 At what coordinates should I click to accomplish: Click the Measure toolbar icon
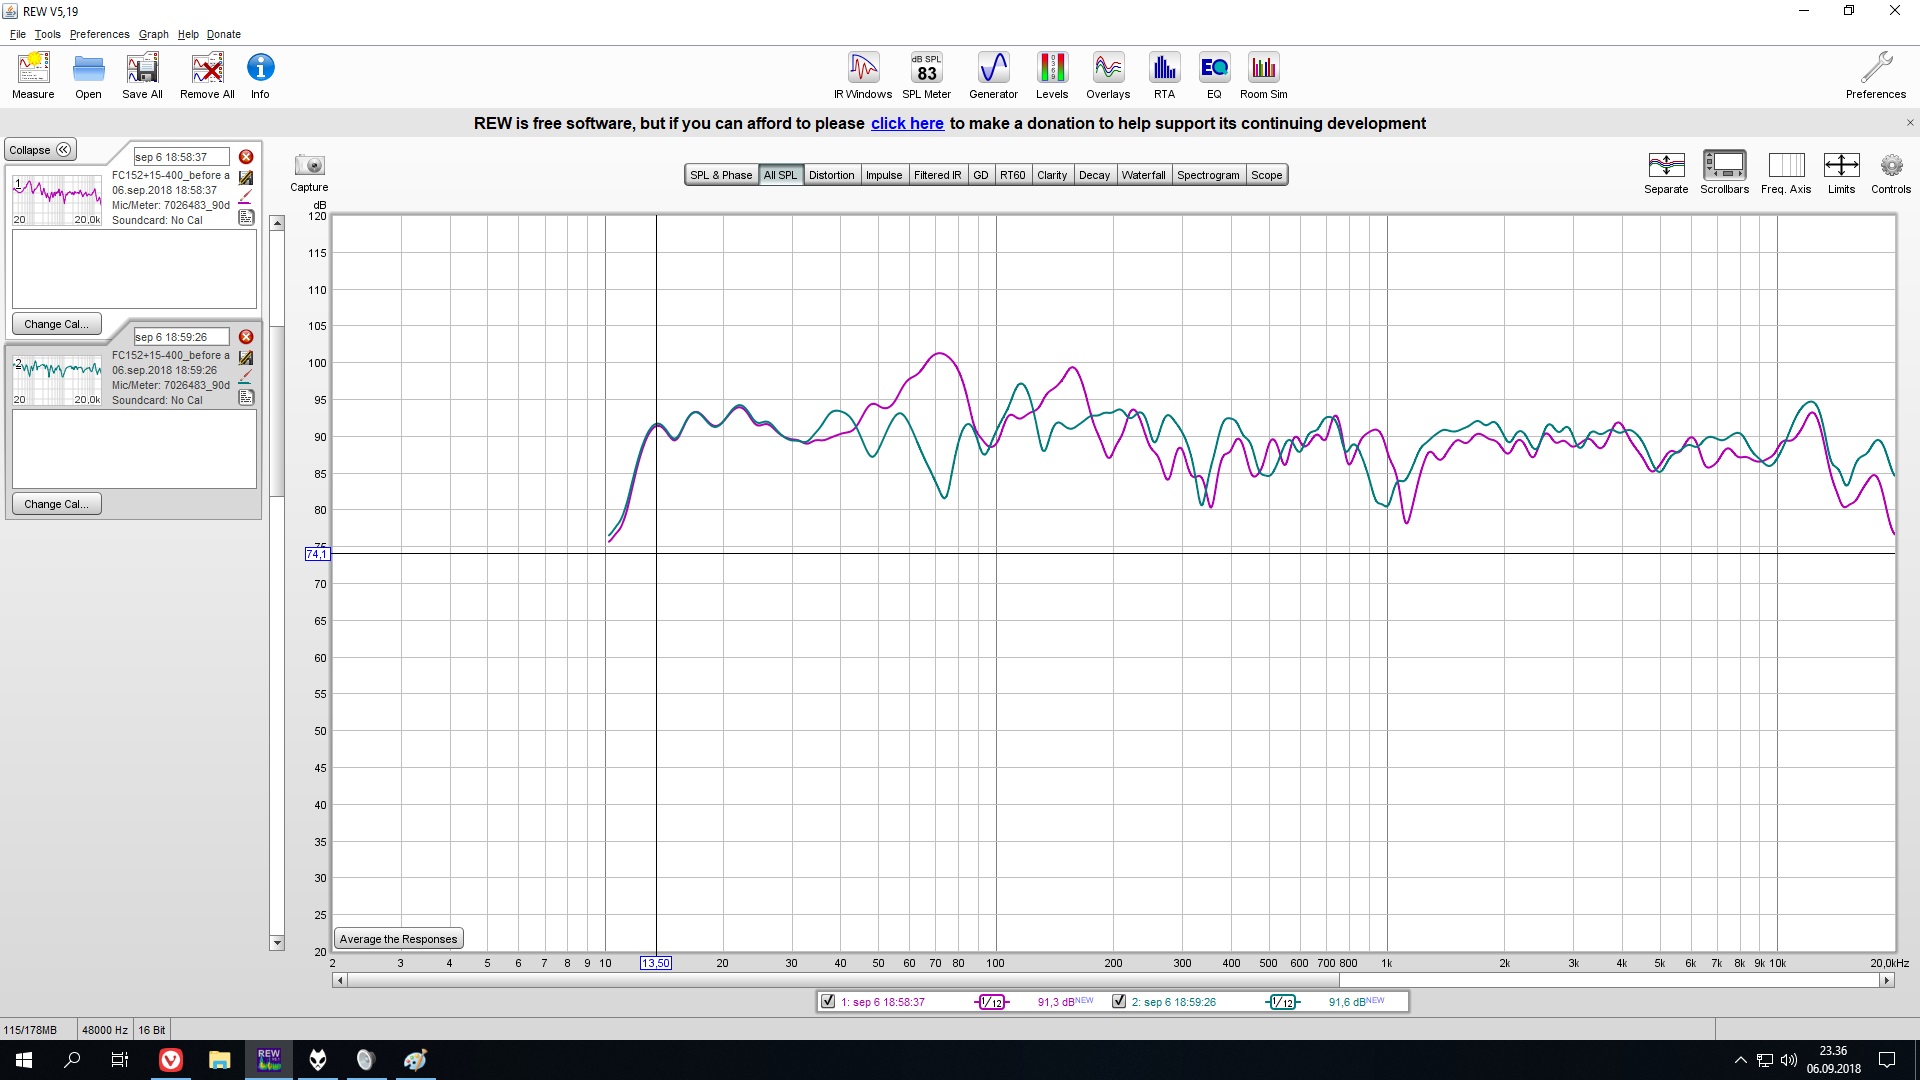pyautogui.click(x=33, y=76)
